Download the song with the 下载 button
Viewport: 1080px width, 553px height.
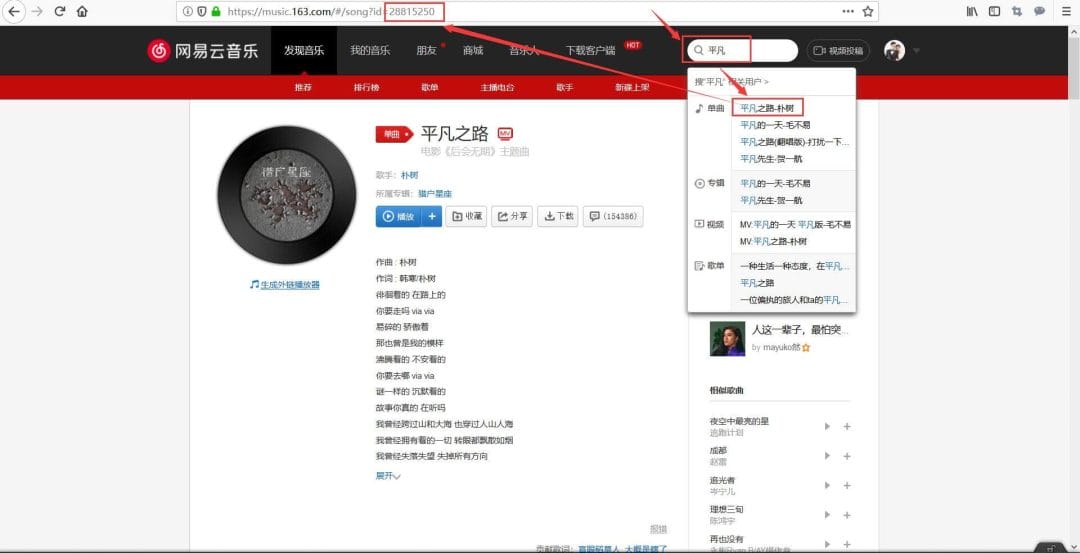point(559,216)
